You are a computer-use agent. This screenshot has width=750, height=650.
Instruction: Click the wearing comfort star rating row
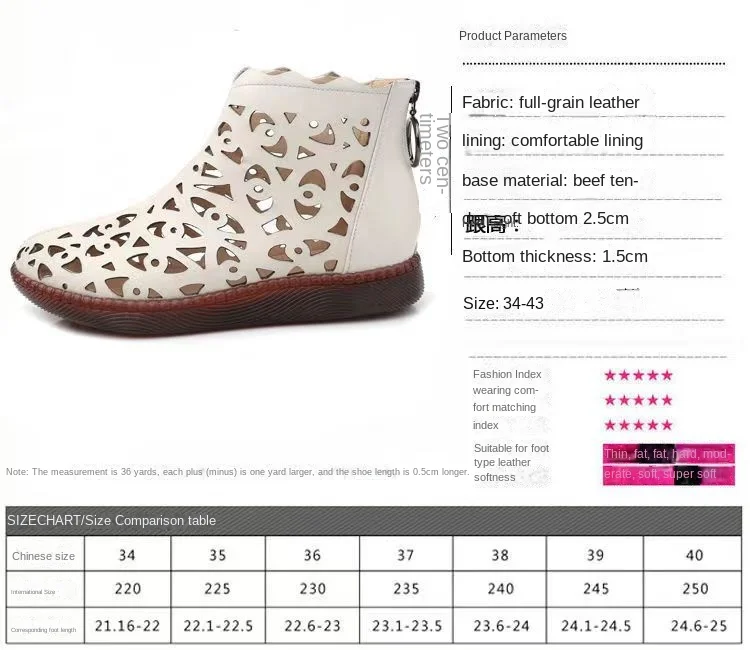coord(638,400)
